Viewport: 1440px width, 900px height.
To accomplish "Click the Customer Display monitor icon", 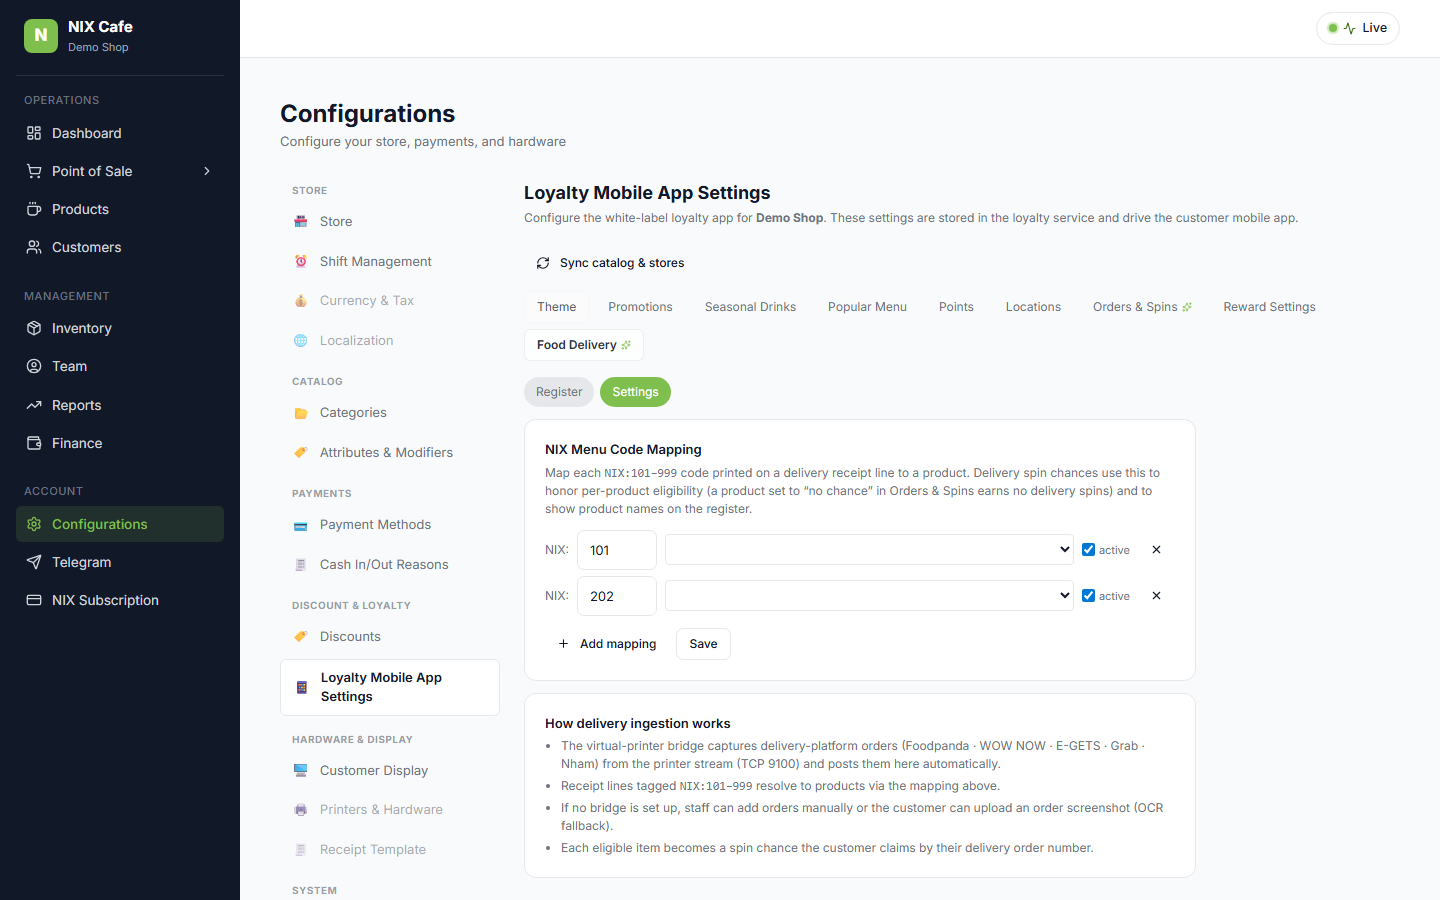I will pos(301,770).
